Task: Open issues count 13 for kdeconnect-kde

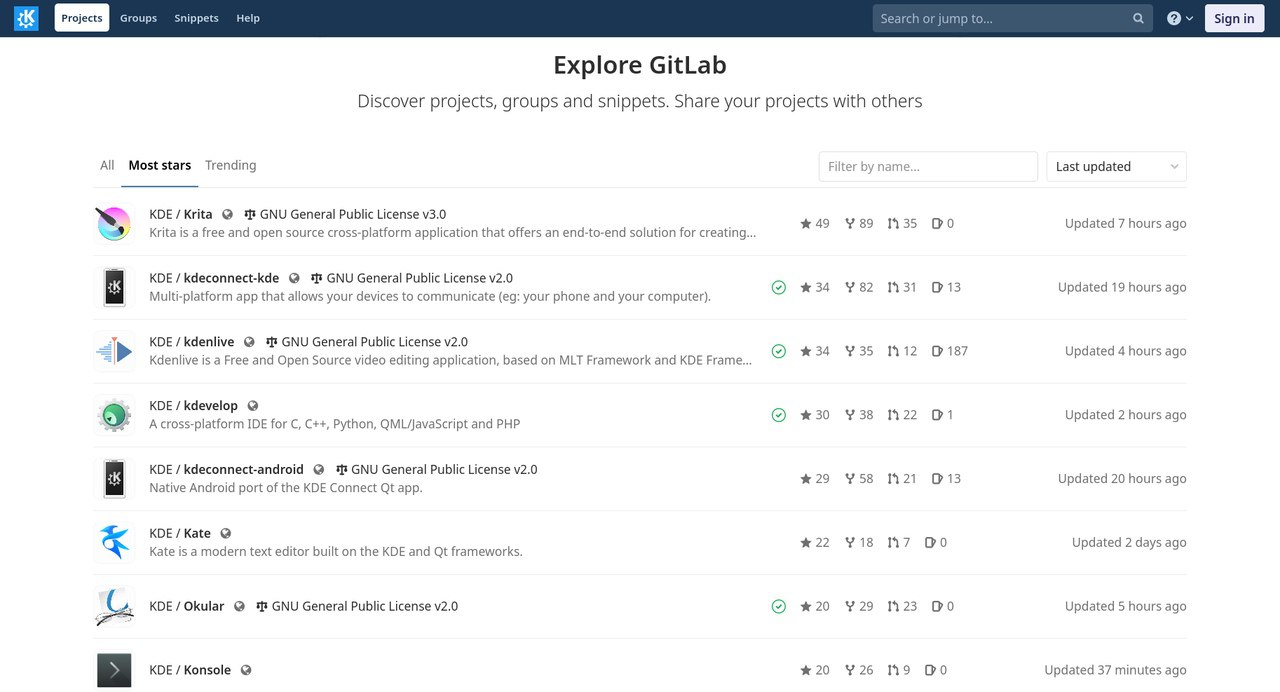Action: click(x=946, y=287)
